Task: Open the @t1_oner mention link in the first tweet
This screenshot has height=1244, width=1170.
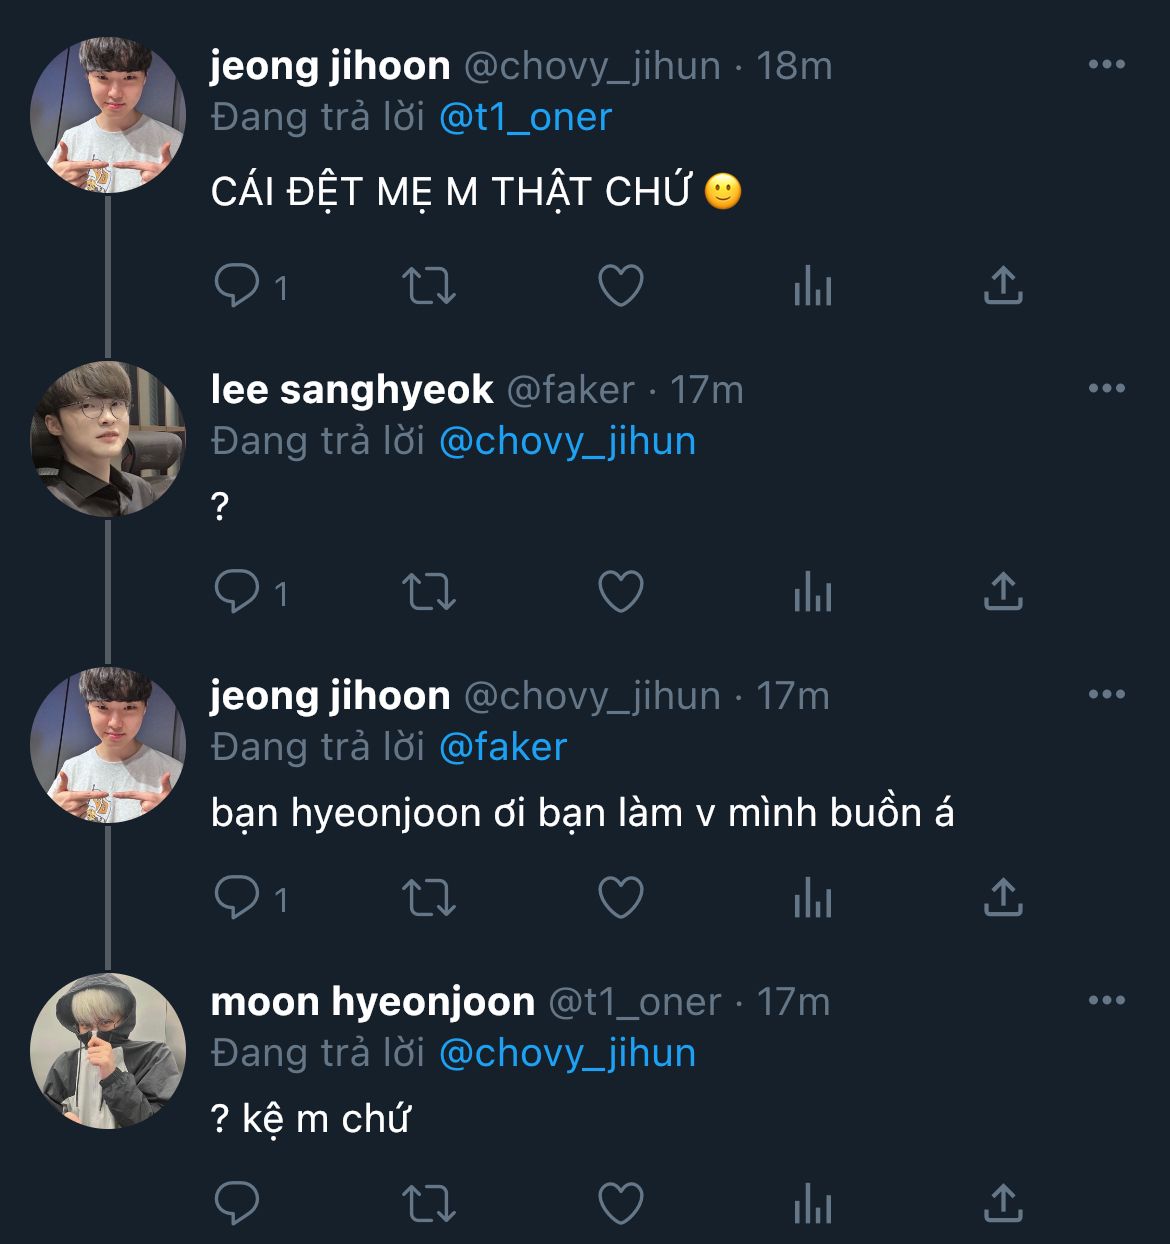Action: (525, 118)
